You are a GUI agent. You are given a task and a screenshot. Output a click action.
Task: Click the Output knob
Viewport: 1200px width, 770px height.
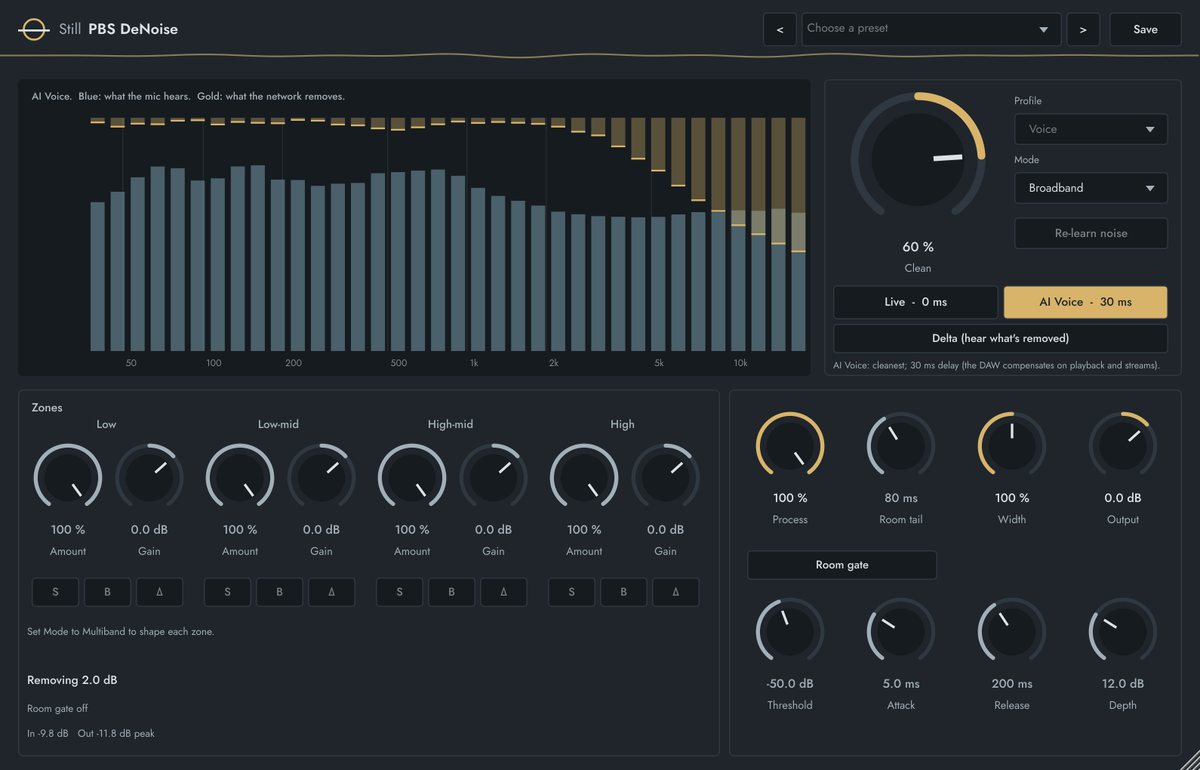tap(1122, 446)
